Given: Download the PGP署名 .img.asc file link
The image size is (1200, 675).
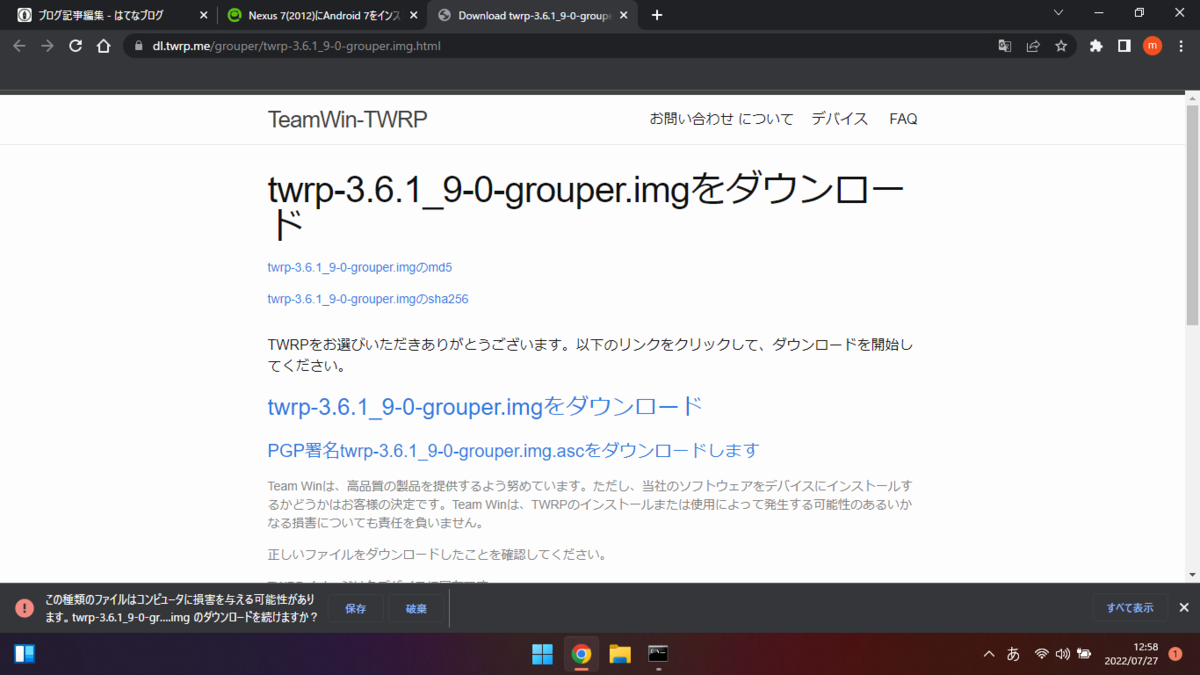Looking at the screenshot, I should [x=513, y=450].
